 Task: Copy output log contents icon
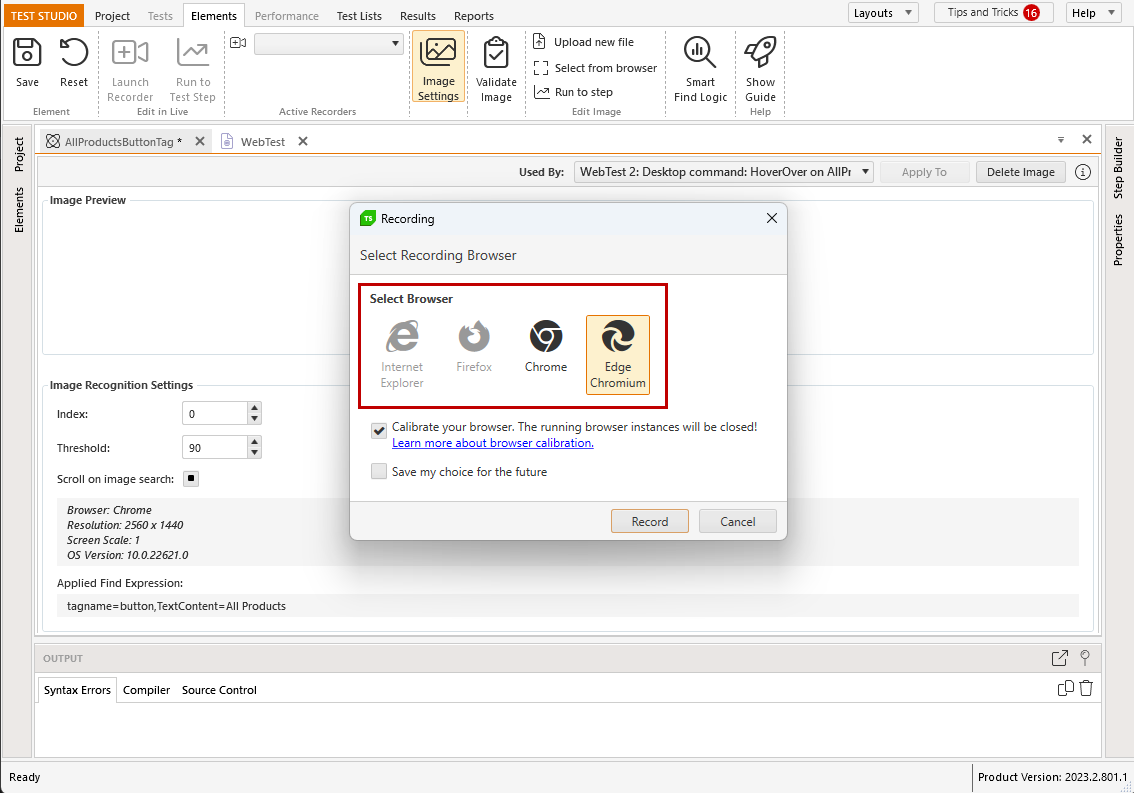[1065, 688]
